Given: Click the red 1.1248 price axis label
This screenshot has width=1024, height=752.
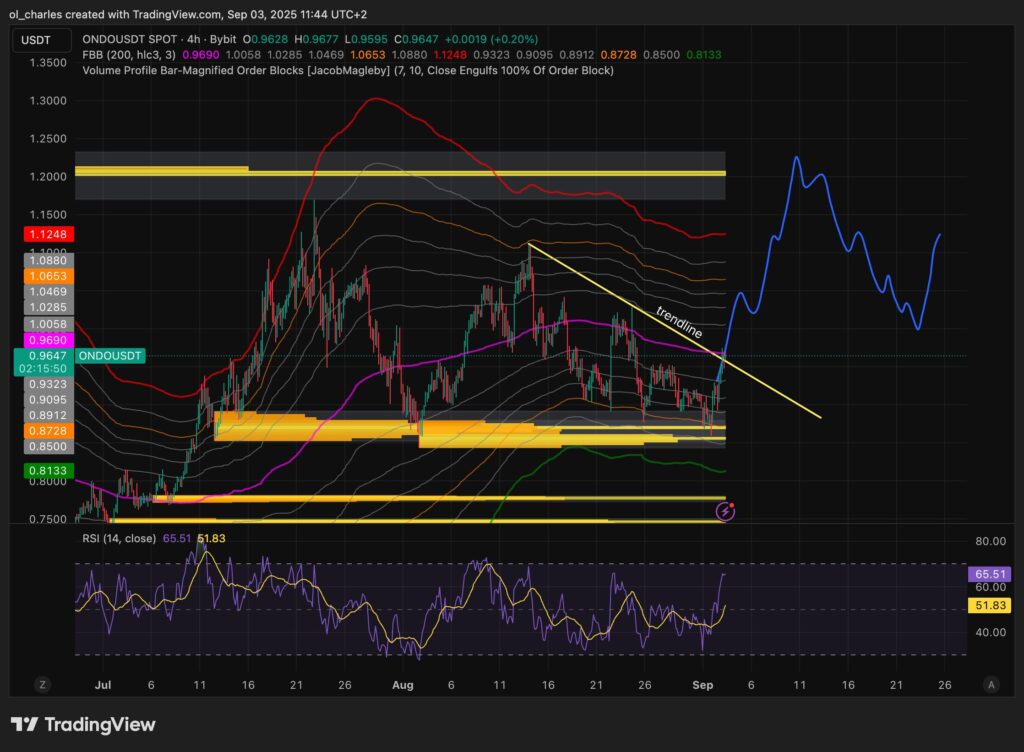Looking at the screenshot, I should [43, 234].
